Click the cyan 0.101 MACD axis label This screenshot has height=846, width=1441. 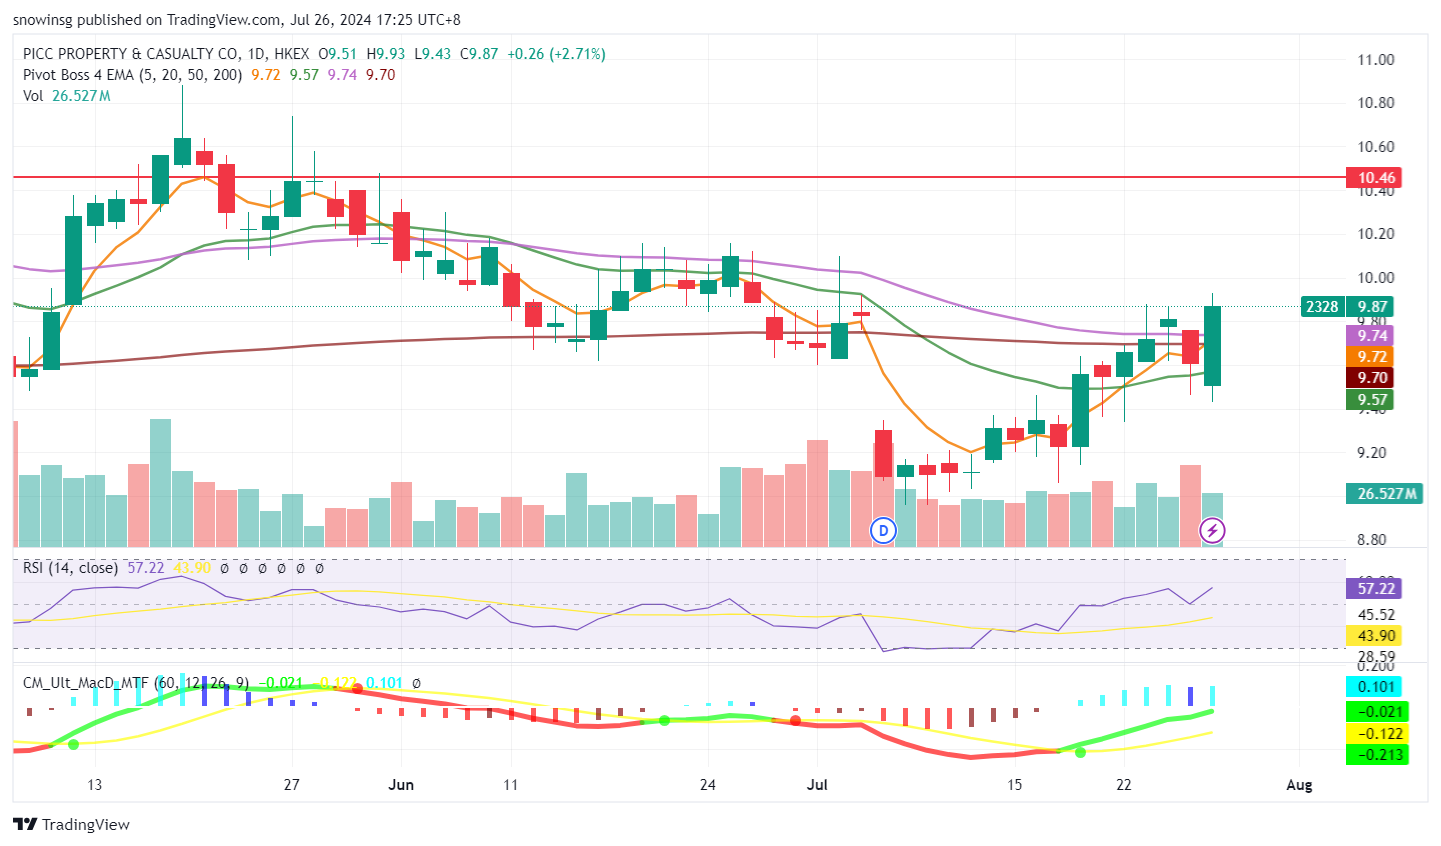click(1374, 687)
